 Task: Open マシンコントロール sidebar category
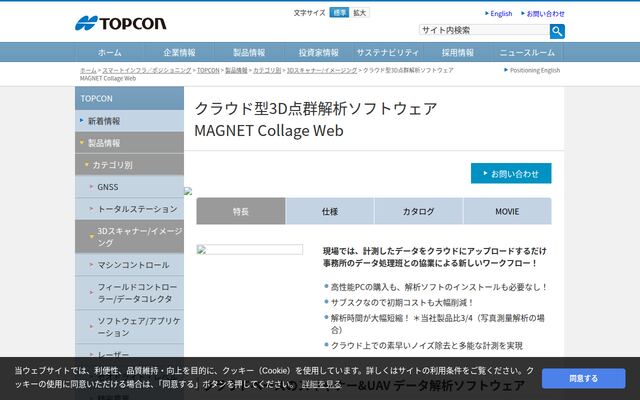(129, 265)
